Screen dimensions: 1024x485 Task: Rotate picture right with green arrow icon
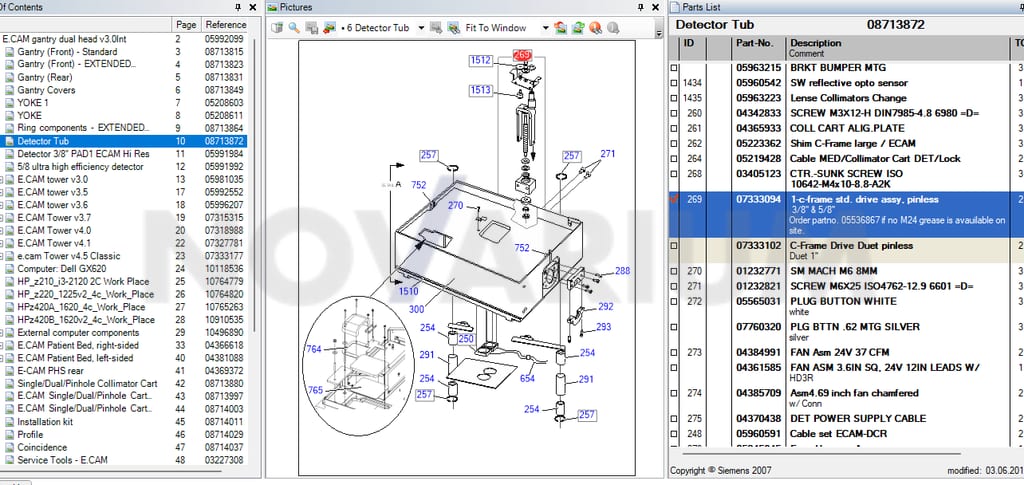(x=577, y=28)
